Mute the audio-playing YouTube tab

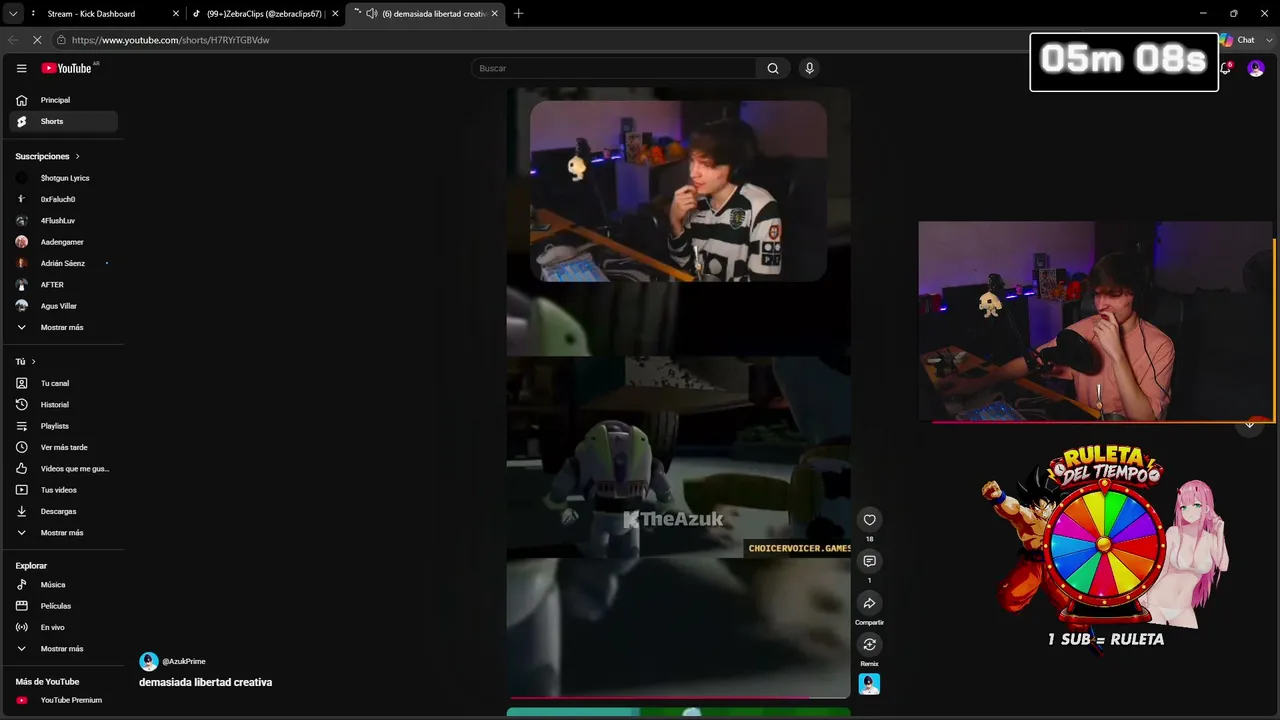[x=372, y=13]
